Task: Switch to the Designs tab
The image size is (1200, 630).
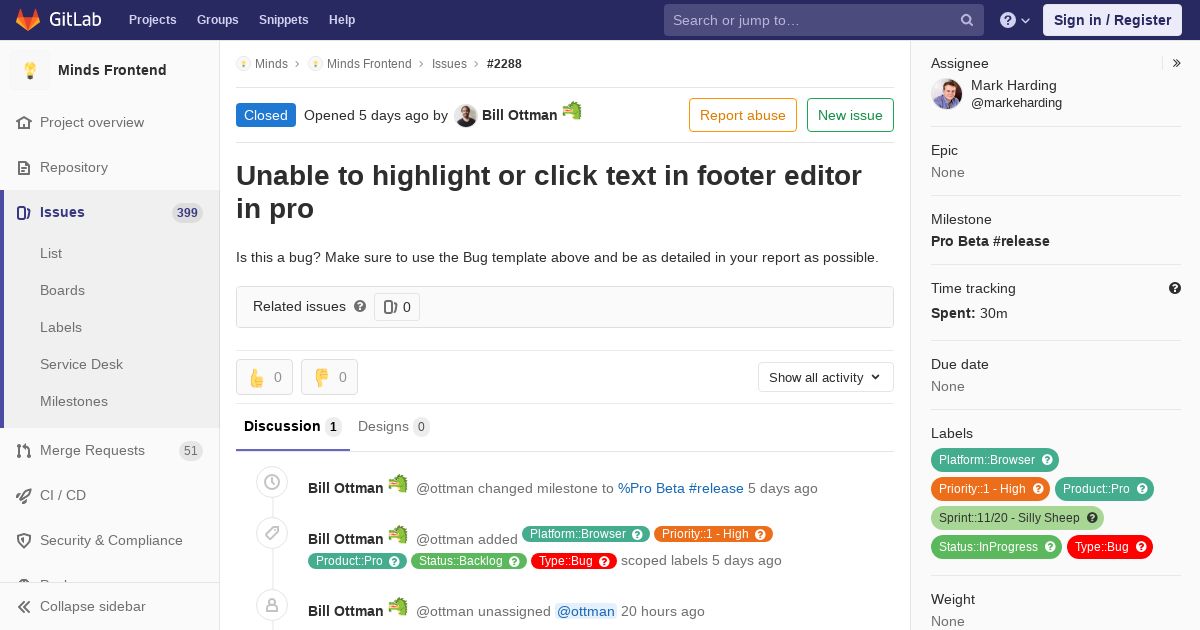Action: tap(393, 427)
